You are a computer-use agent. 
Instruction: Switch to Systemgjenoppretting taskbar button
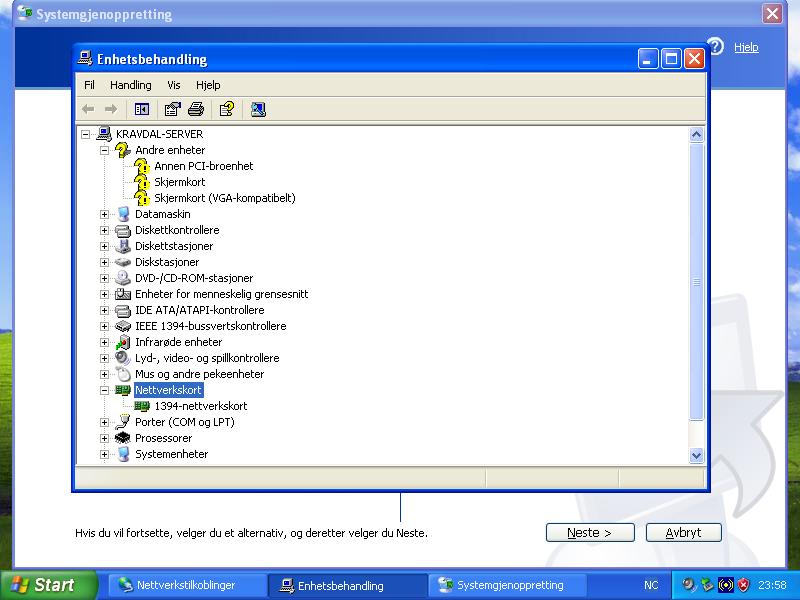[509, 585]
